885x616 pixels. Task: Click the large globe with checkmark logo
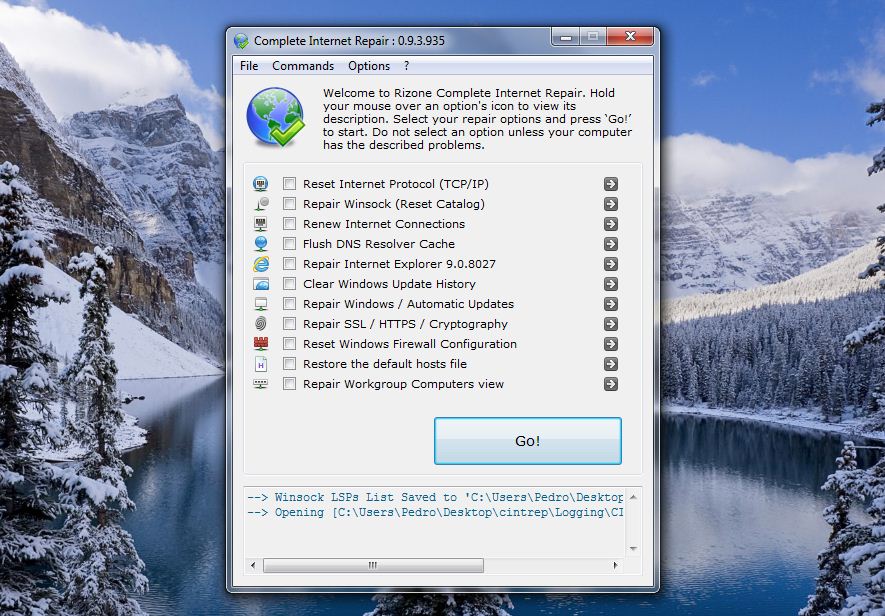[x=275, y=117]
